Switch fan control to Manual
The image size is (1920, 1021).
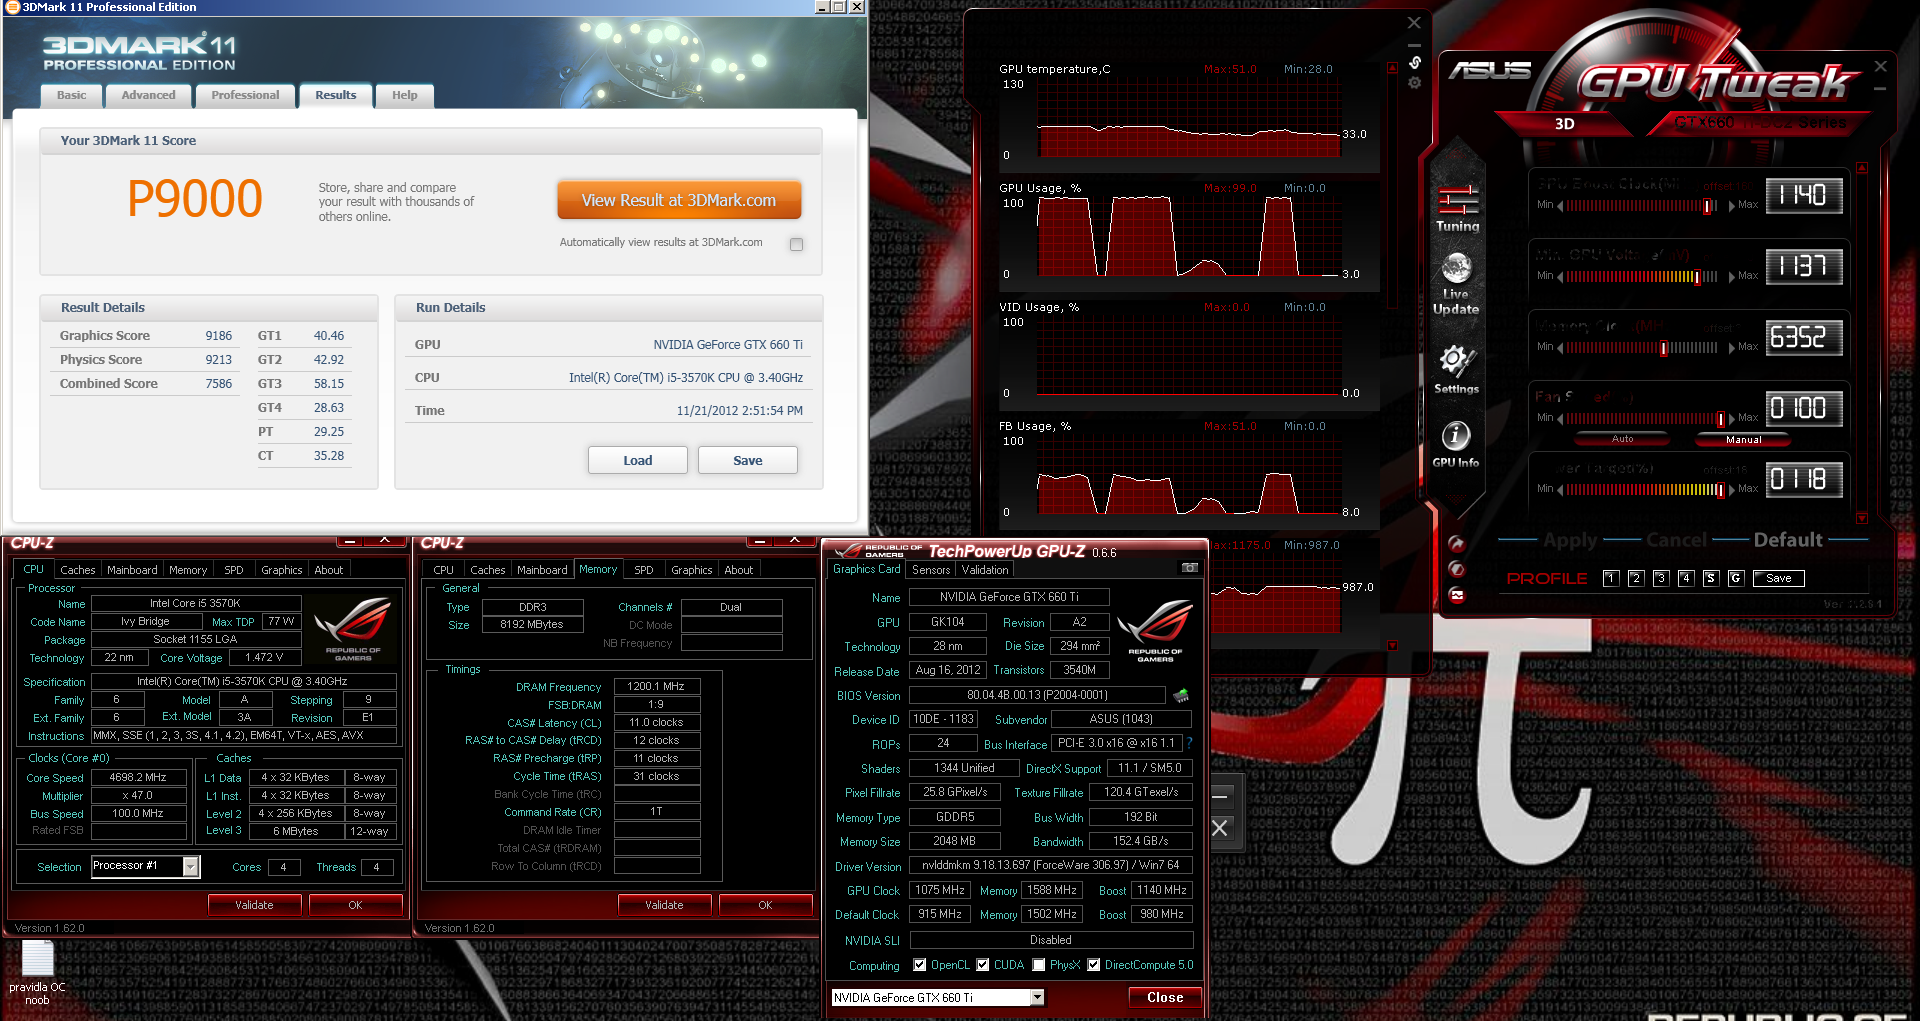click(1743, 440)
